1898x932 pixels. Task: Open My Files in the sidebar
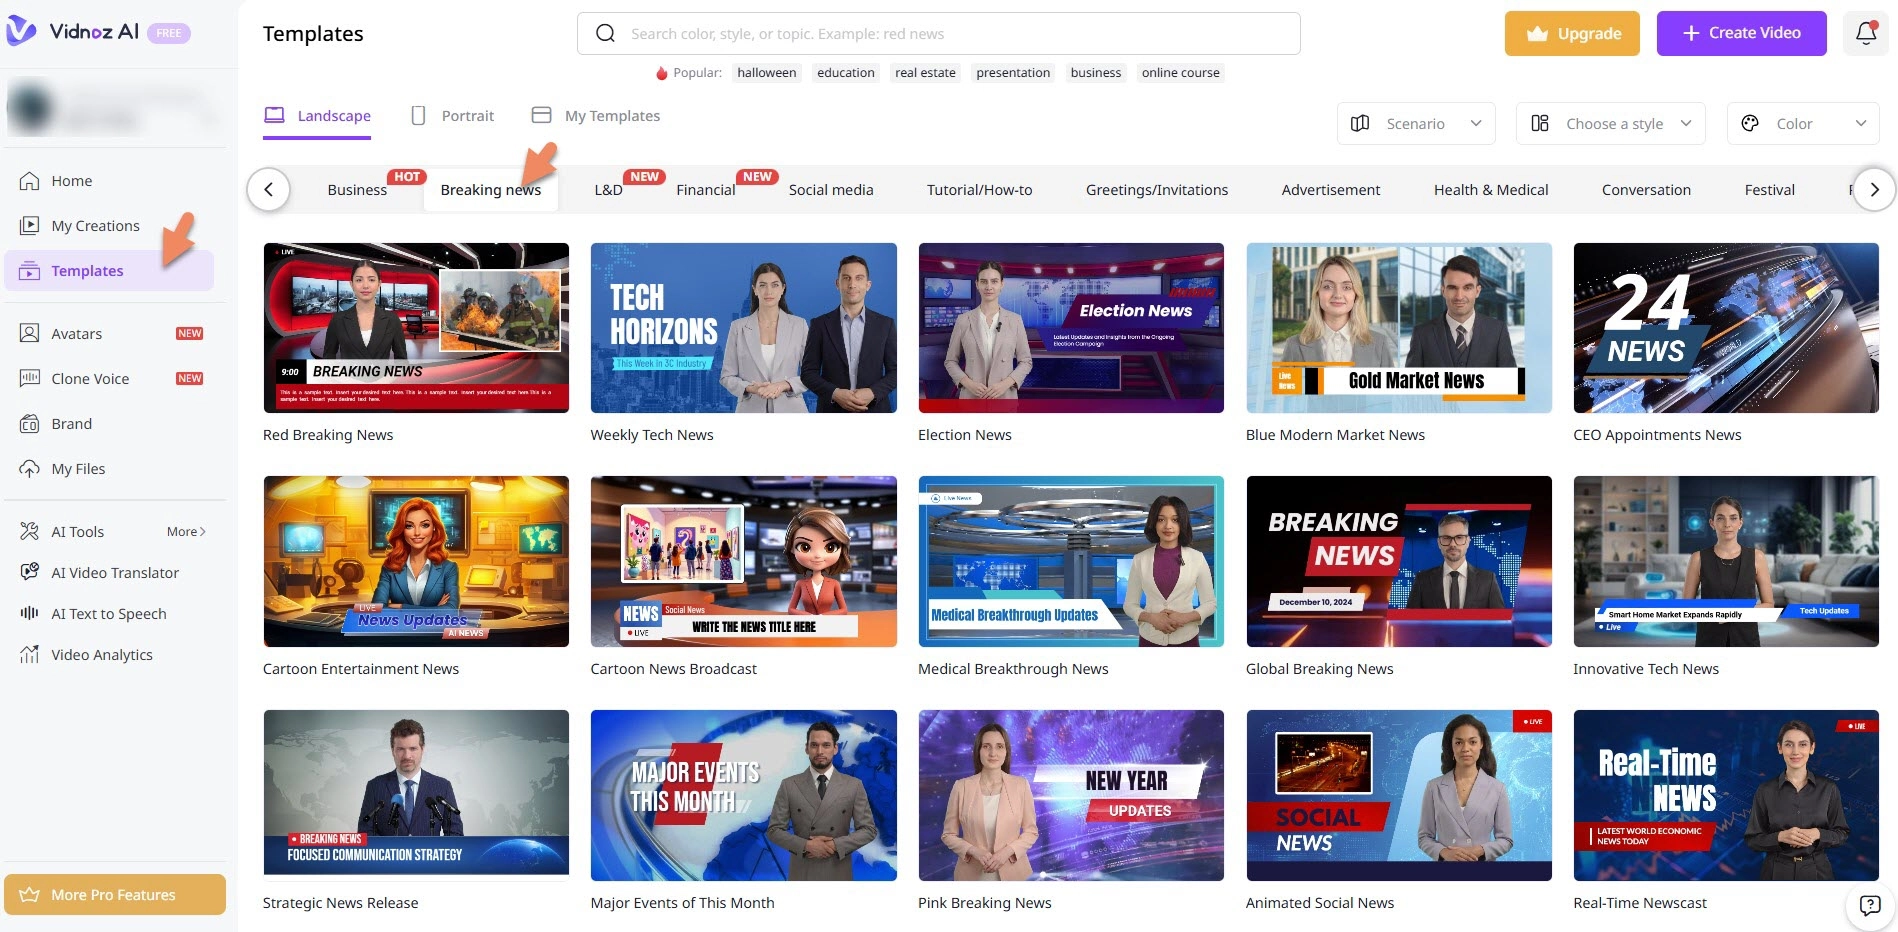tap(77, 468)
